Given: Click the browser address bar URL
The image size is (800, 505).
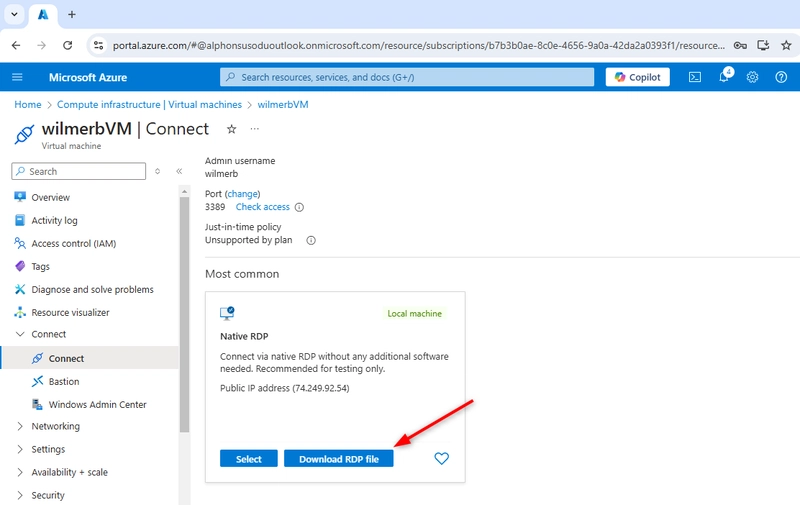Looking at the screenshot, I should coord(418,45).
